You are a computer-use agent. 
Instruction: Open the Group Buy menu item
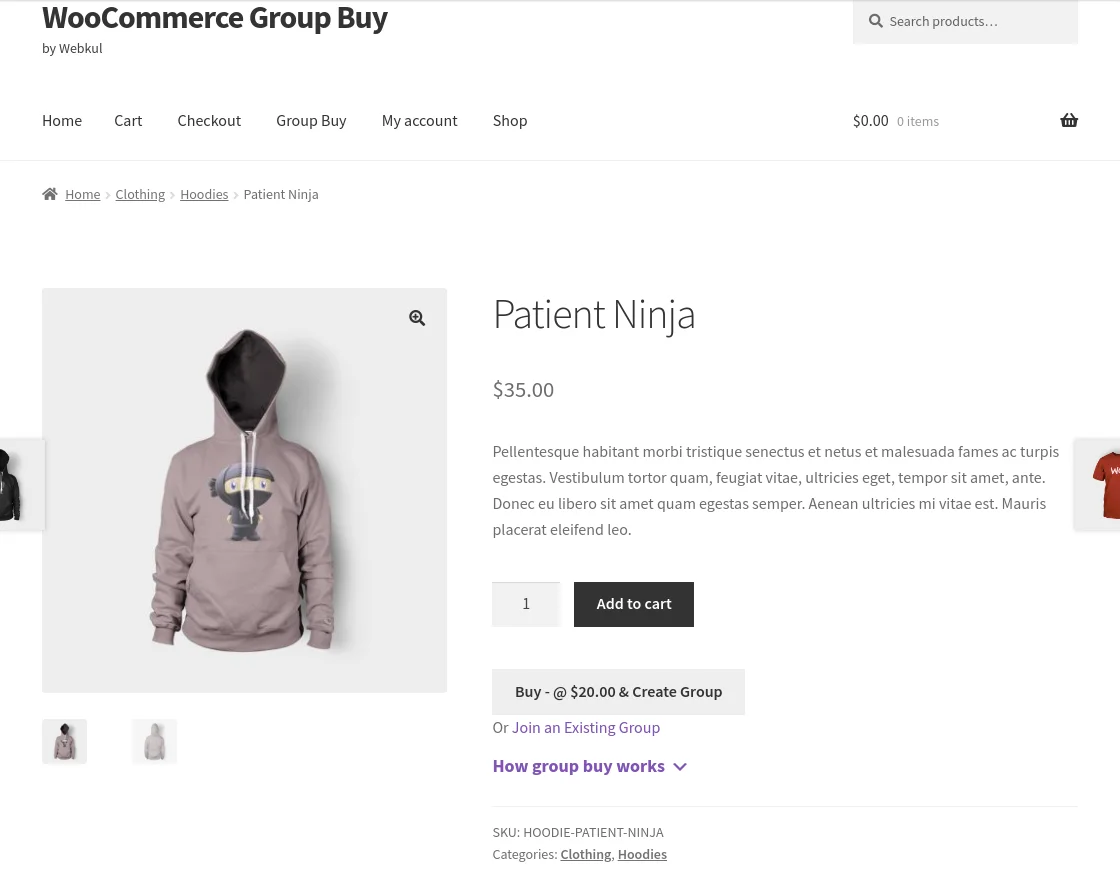(311, 120)
